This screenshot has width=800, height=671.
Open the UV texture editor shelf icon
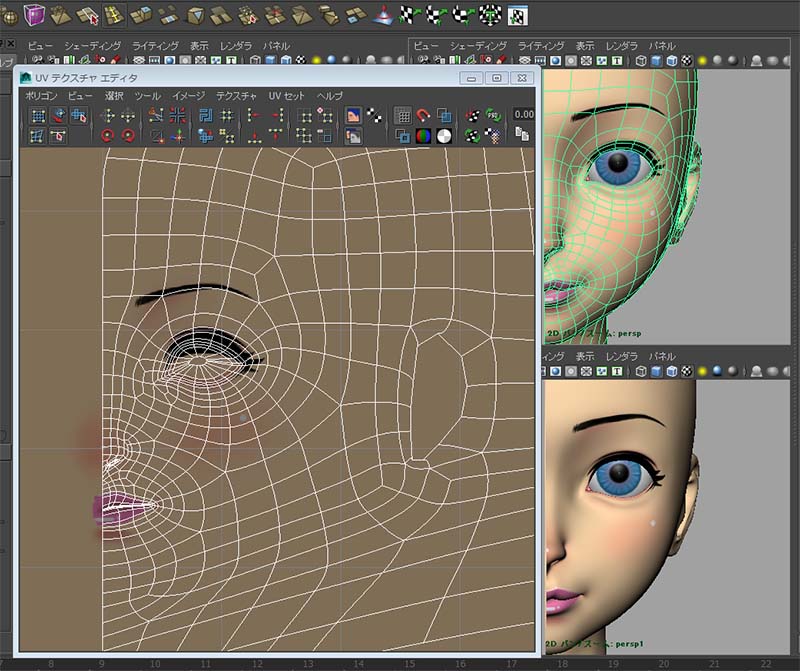tap(517, 16)
